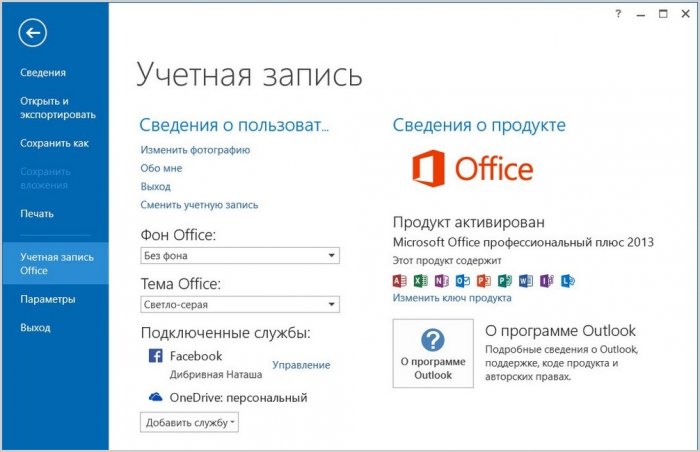Image resolution: width=700 pixels, height=452 pixels.
Task: Click the orange Office logo
Action: (x=472, y=168)
